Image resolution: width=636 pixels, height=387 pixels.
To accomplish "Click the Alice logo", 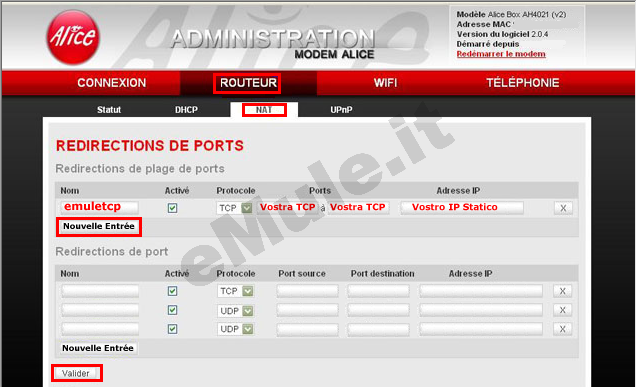I will 73,37.
